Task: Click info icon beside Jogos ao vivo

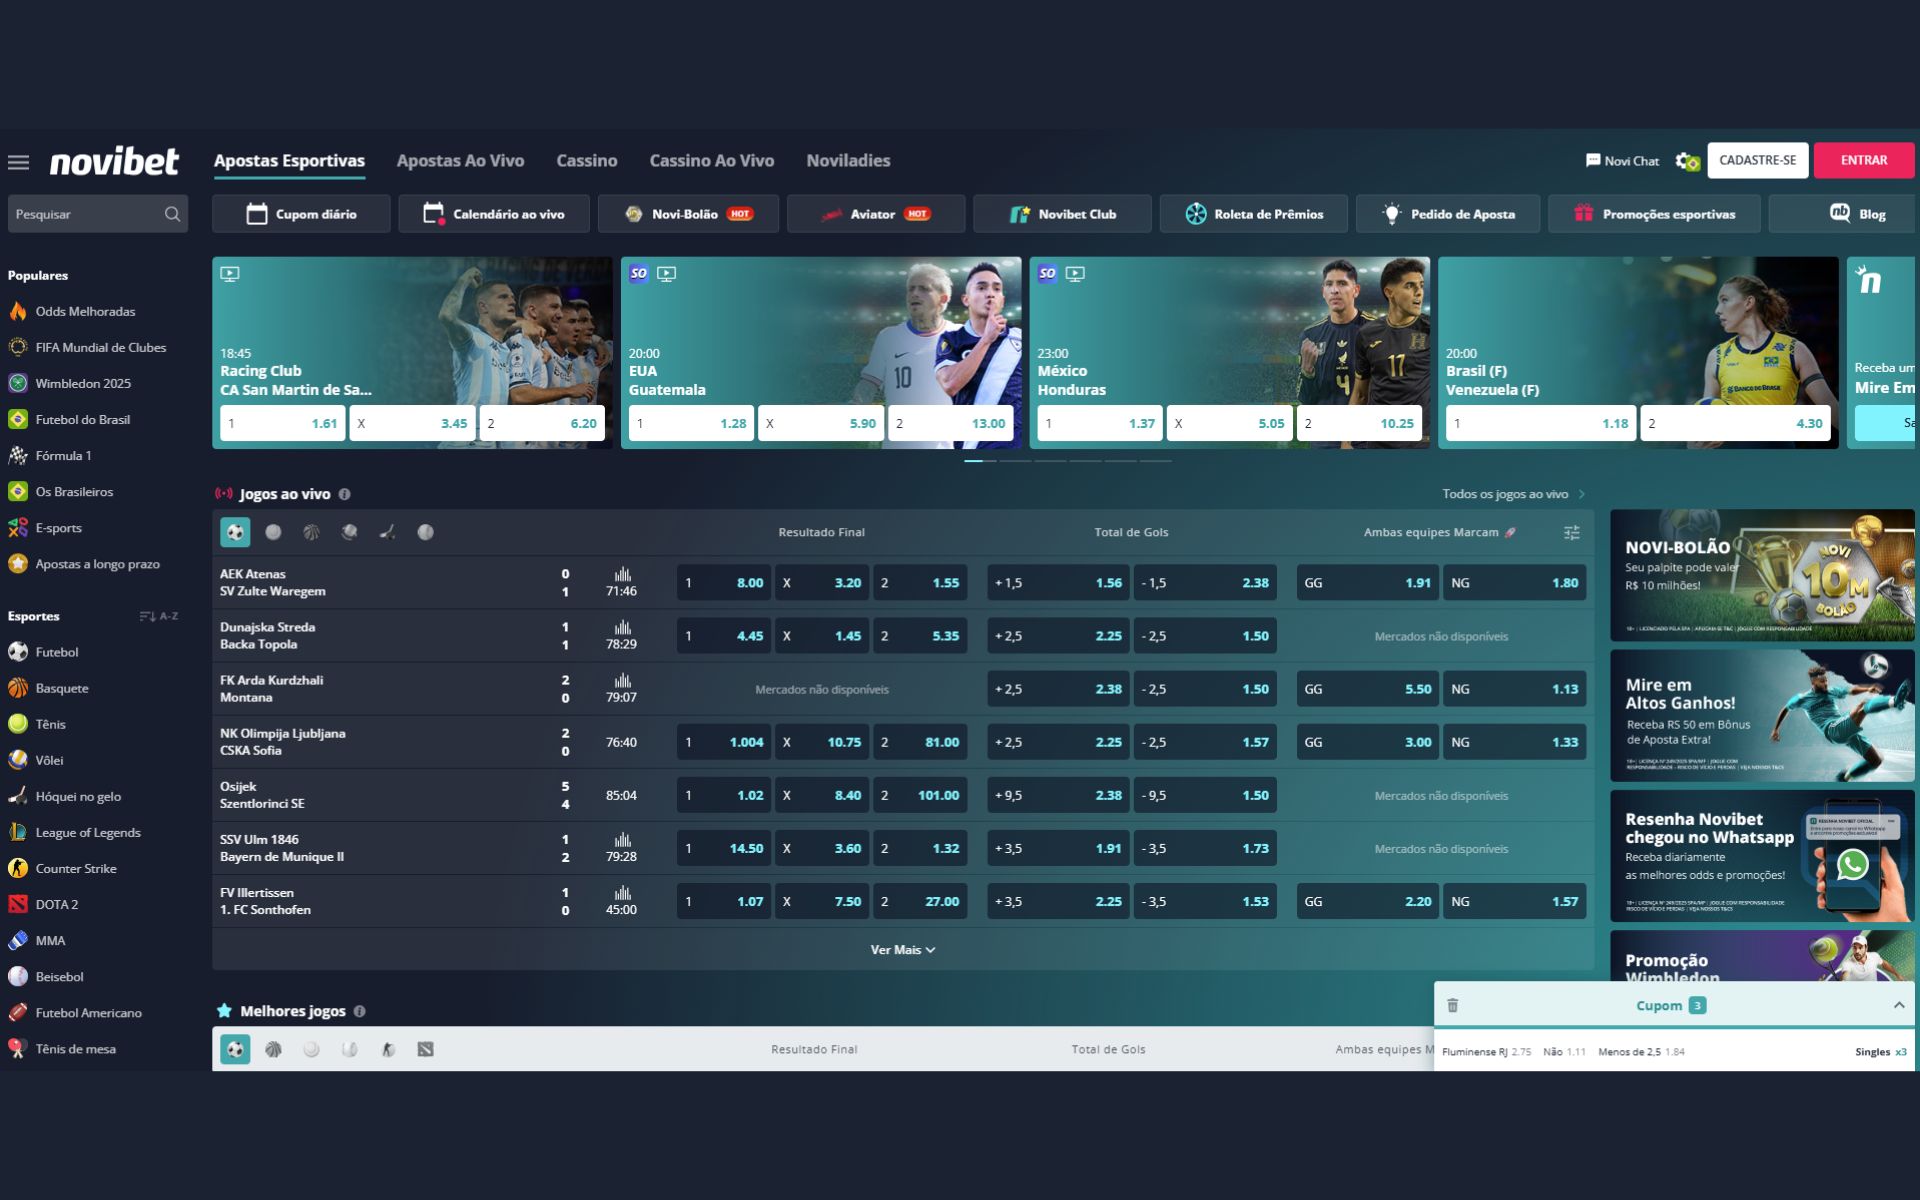Action: [x=344, y=494]
